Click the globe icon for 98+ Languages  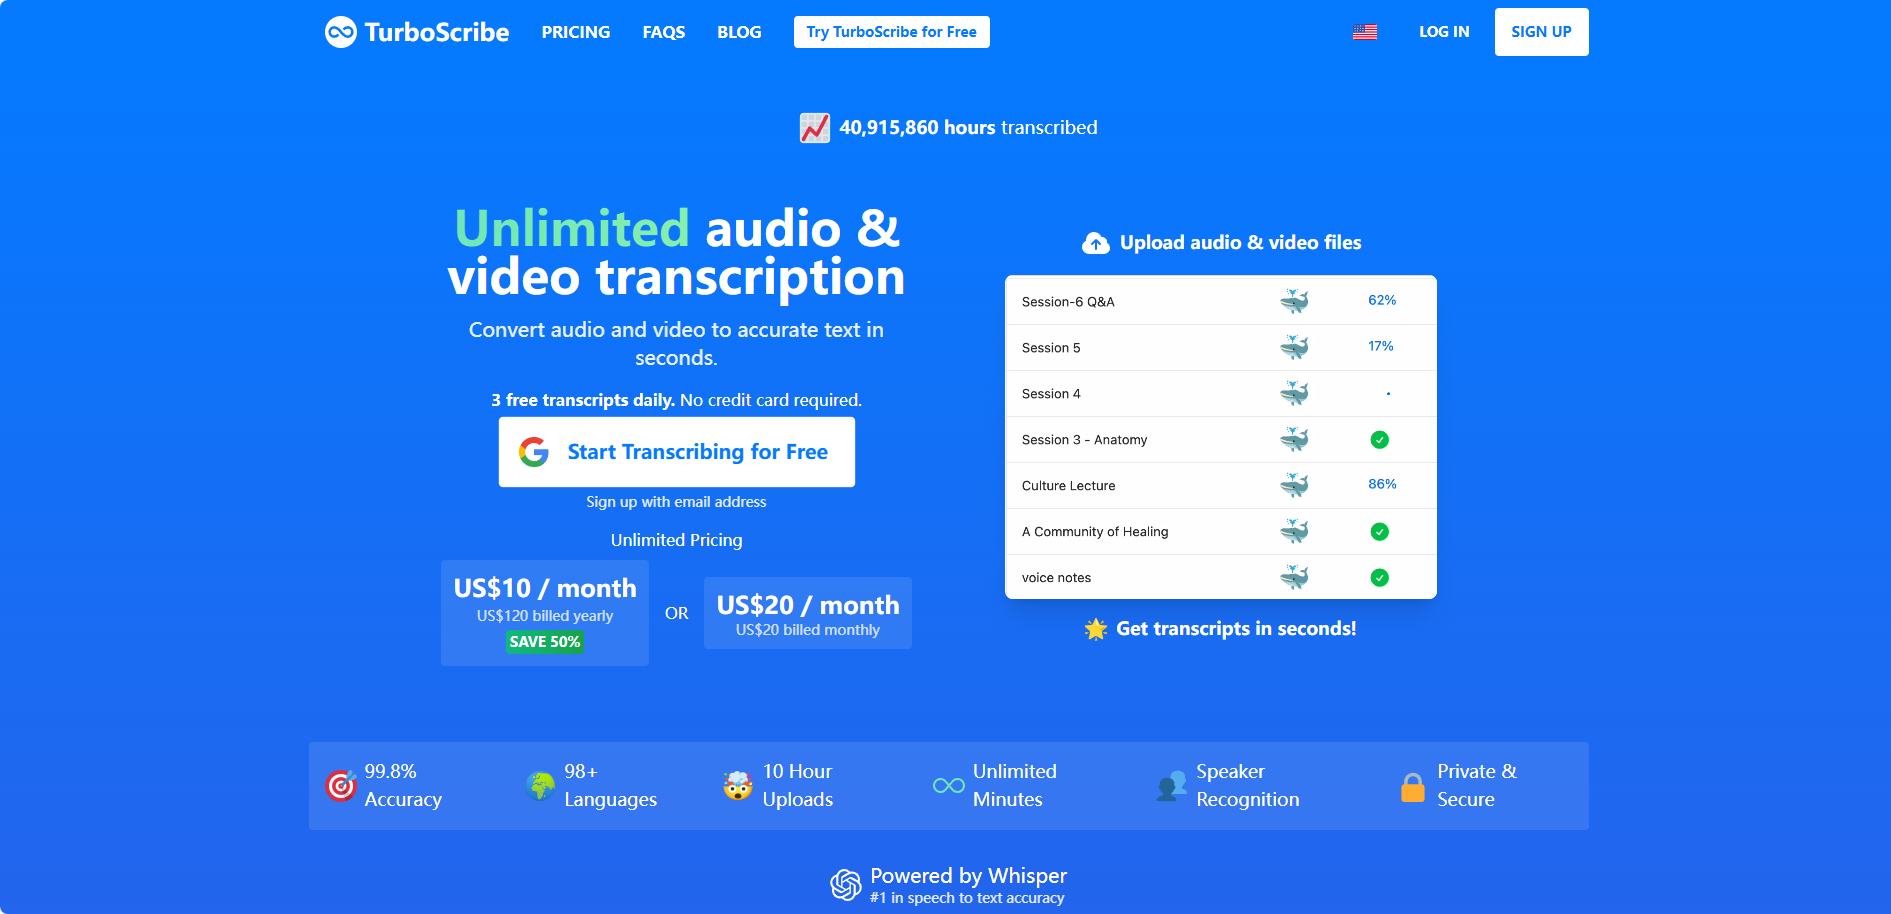541,786
